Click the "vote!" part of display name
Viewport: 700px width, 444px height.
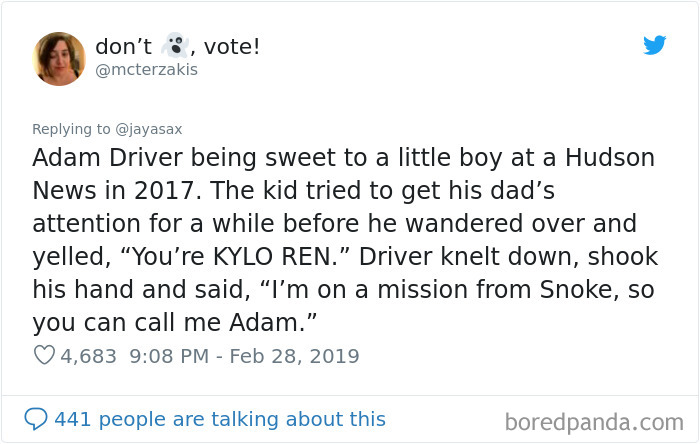232,46
